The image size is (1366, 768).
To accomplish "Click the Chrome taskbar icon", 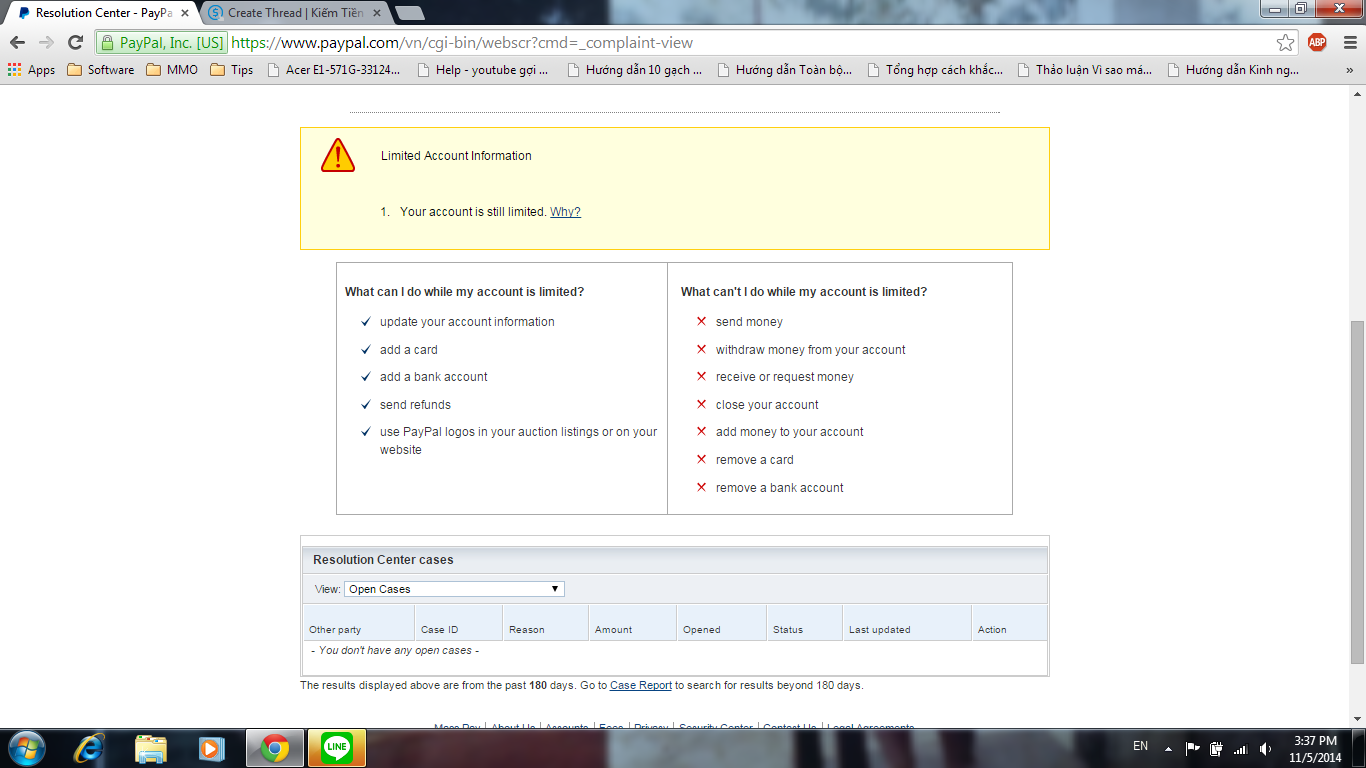I will tap(275, 748).
